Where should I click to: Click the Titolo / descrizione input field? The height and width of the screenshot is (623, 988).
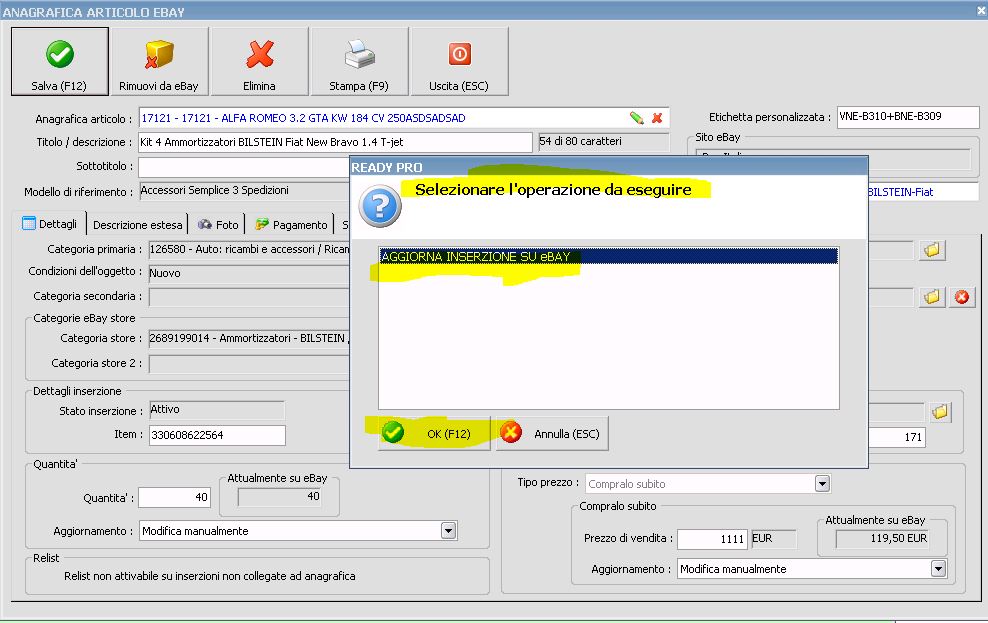335,142
